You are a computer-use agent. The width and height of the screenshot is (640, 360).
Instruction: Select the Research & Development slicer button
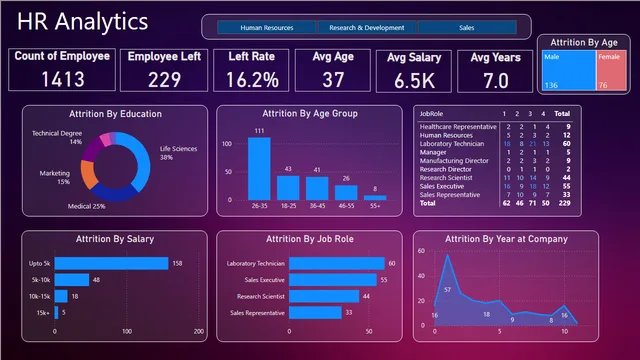367,27
